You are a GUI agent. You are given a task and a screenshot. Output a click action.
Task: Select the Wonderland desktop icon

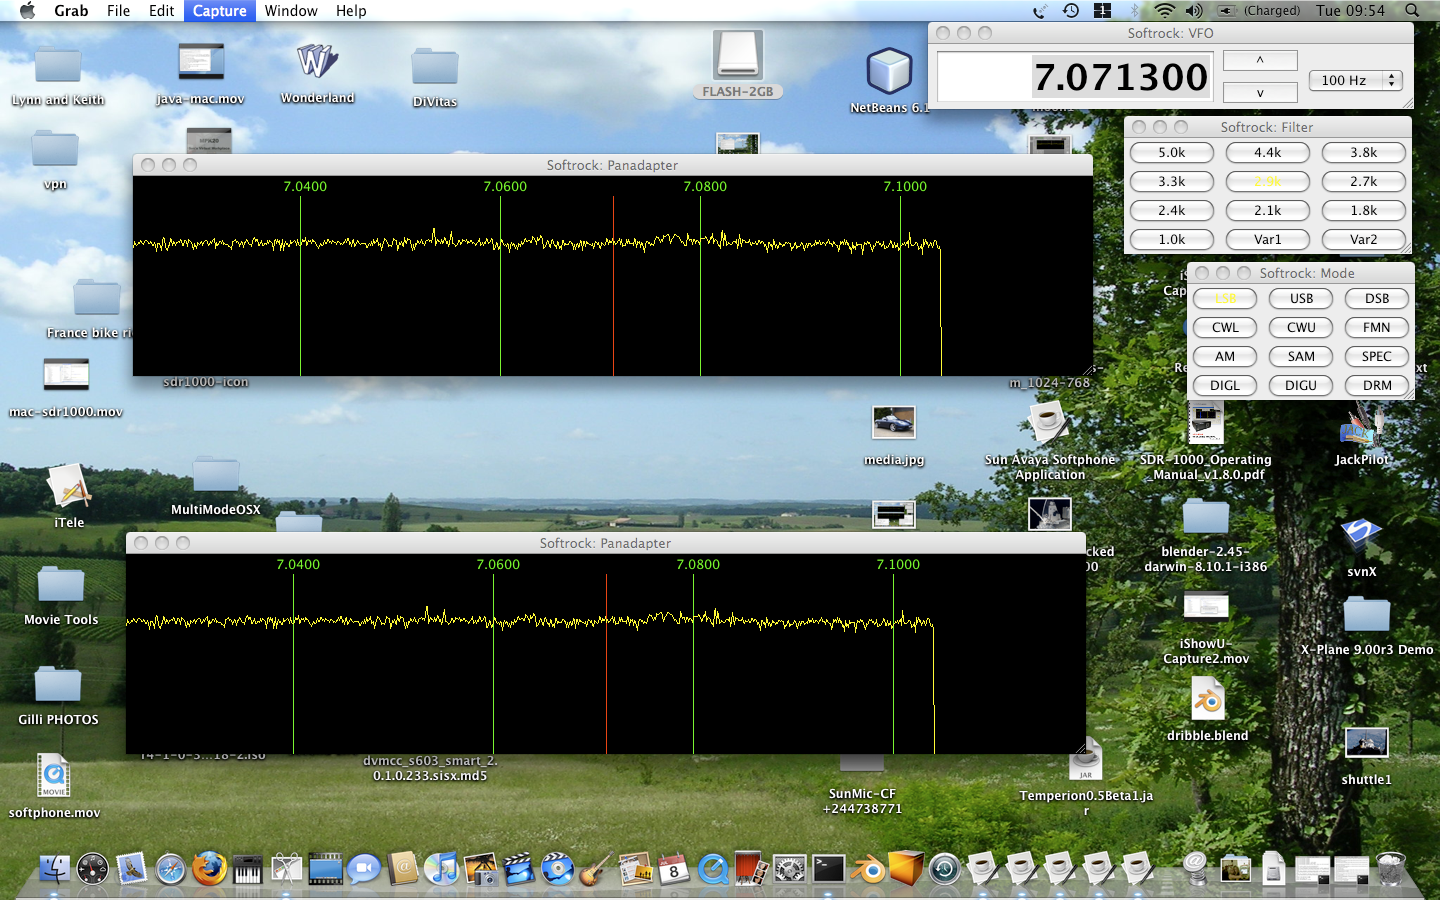coord(317,63)
